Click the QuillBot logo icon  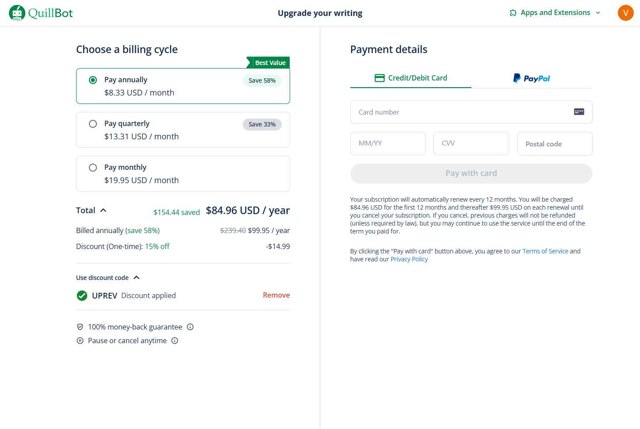[x=16, y=13]
